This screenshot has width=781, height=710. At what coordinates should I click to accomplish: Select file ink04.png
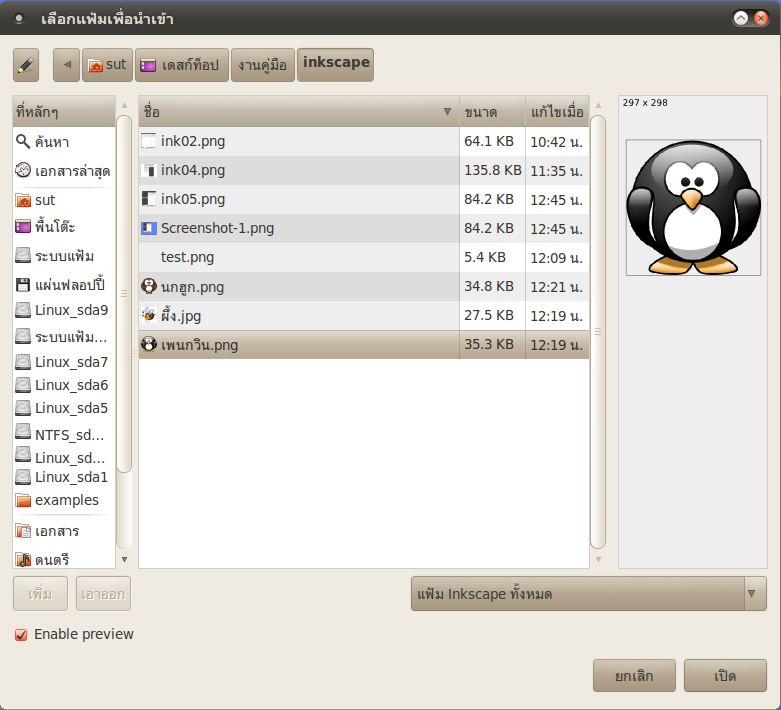pyautogui.click(x=364, y=170)
